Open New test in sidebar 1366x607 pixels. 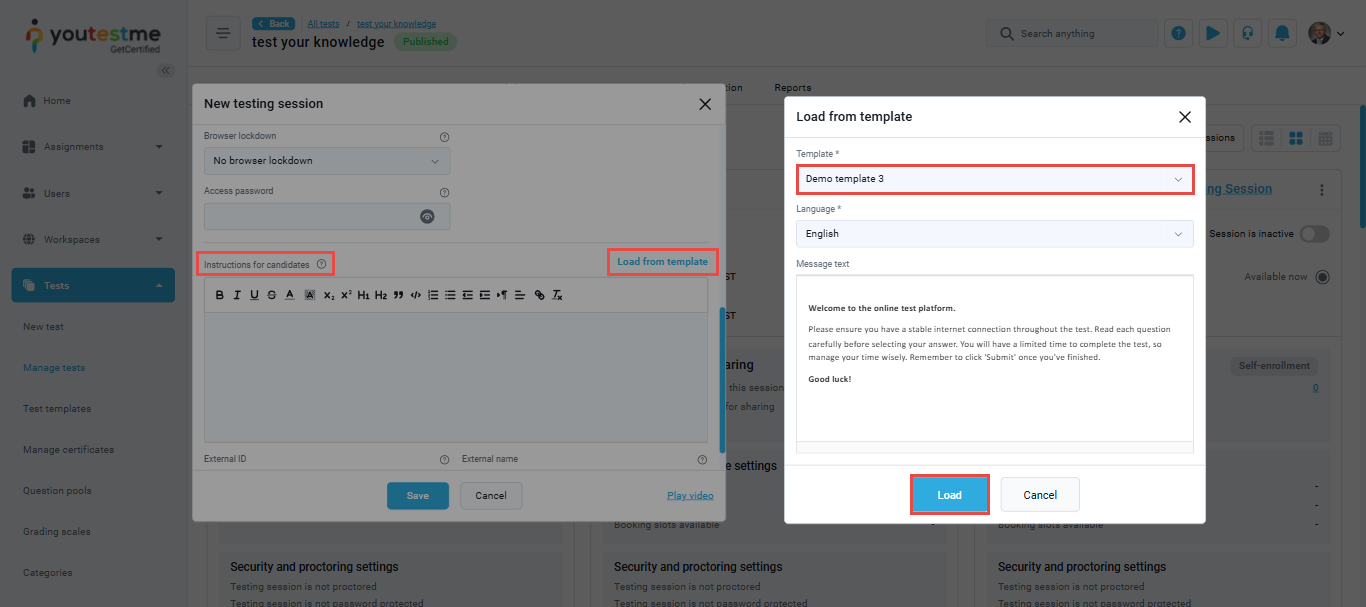44,327
